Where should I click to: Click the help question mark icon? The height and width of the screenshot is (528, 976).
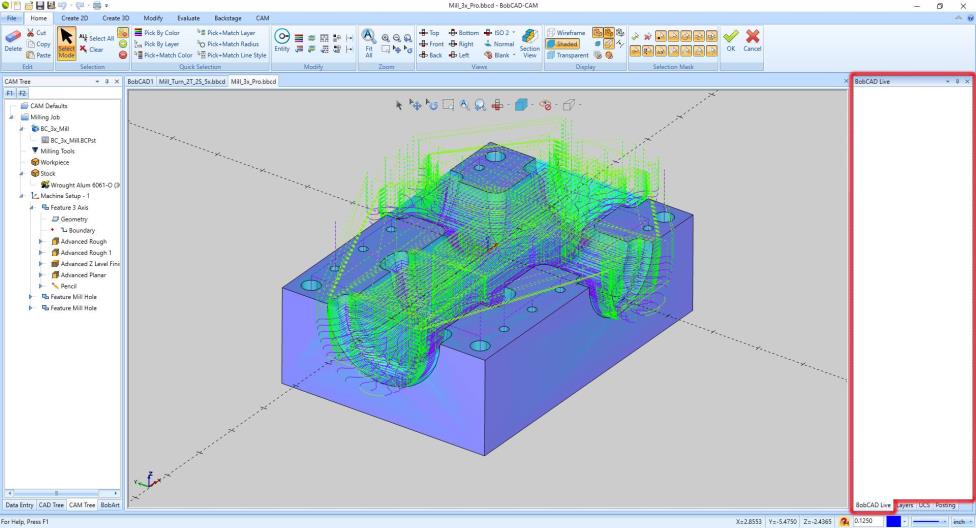[x=968, y=18]
